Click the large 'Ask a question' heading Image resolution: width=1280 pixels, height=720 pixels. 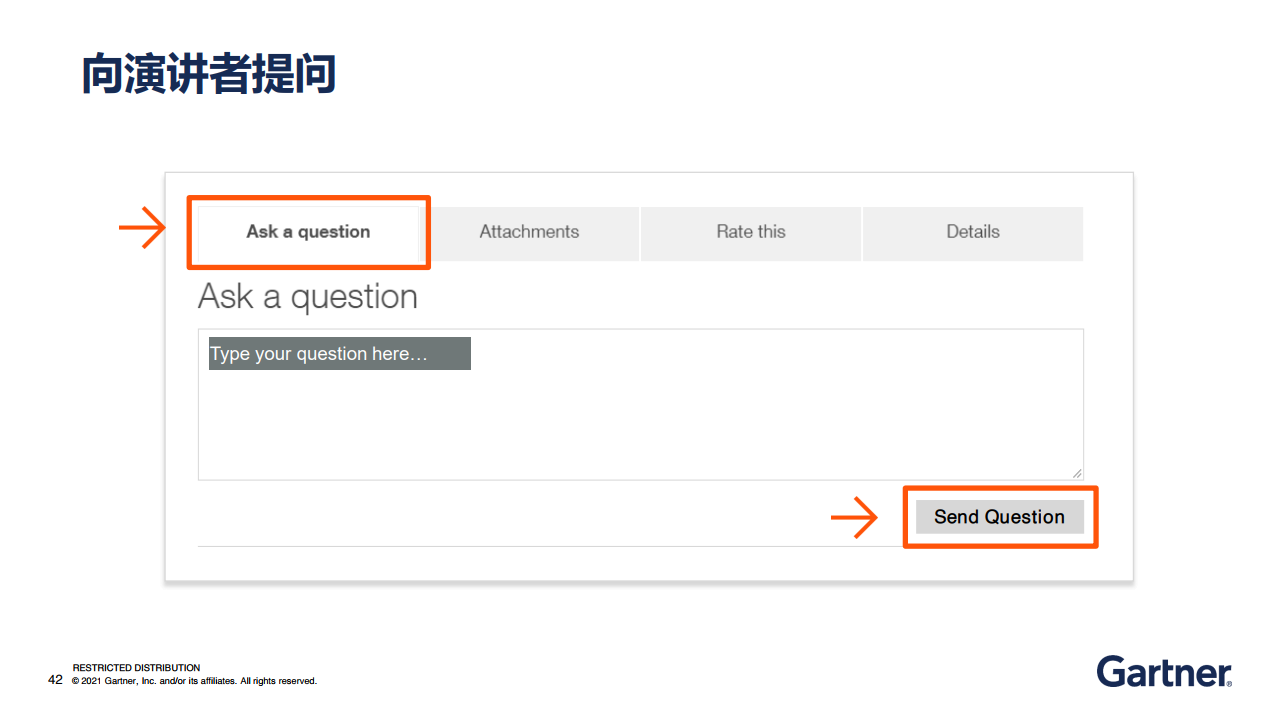(308, 297)
